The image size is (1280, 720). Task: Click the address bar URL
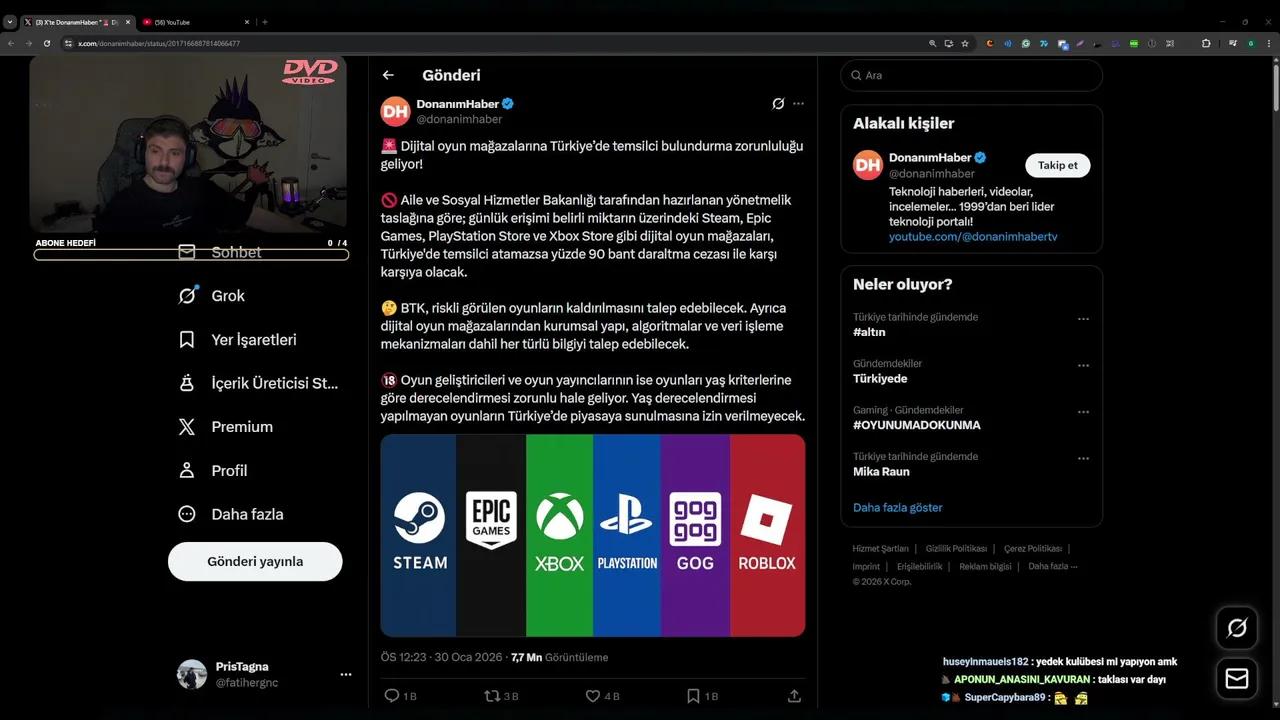(159, 44)
